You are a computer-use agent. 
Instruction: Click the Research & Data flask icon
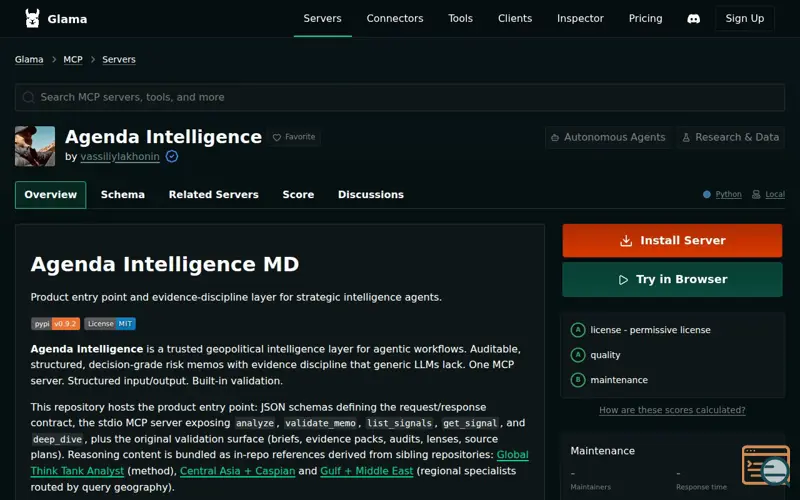pyautogui.click(x=686, y=138)
